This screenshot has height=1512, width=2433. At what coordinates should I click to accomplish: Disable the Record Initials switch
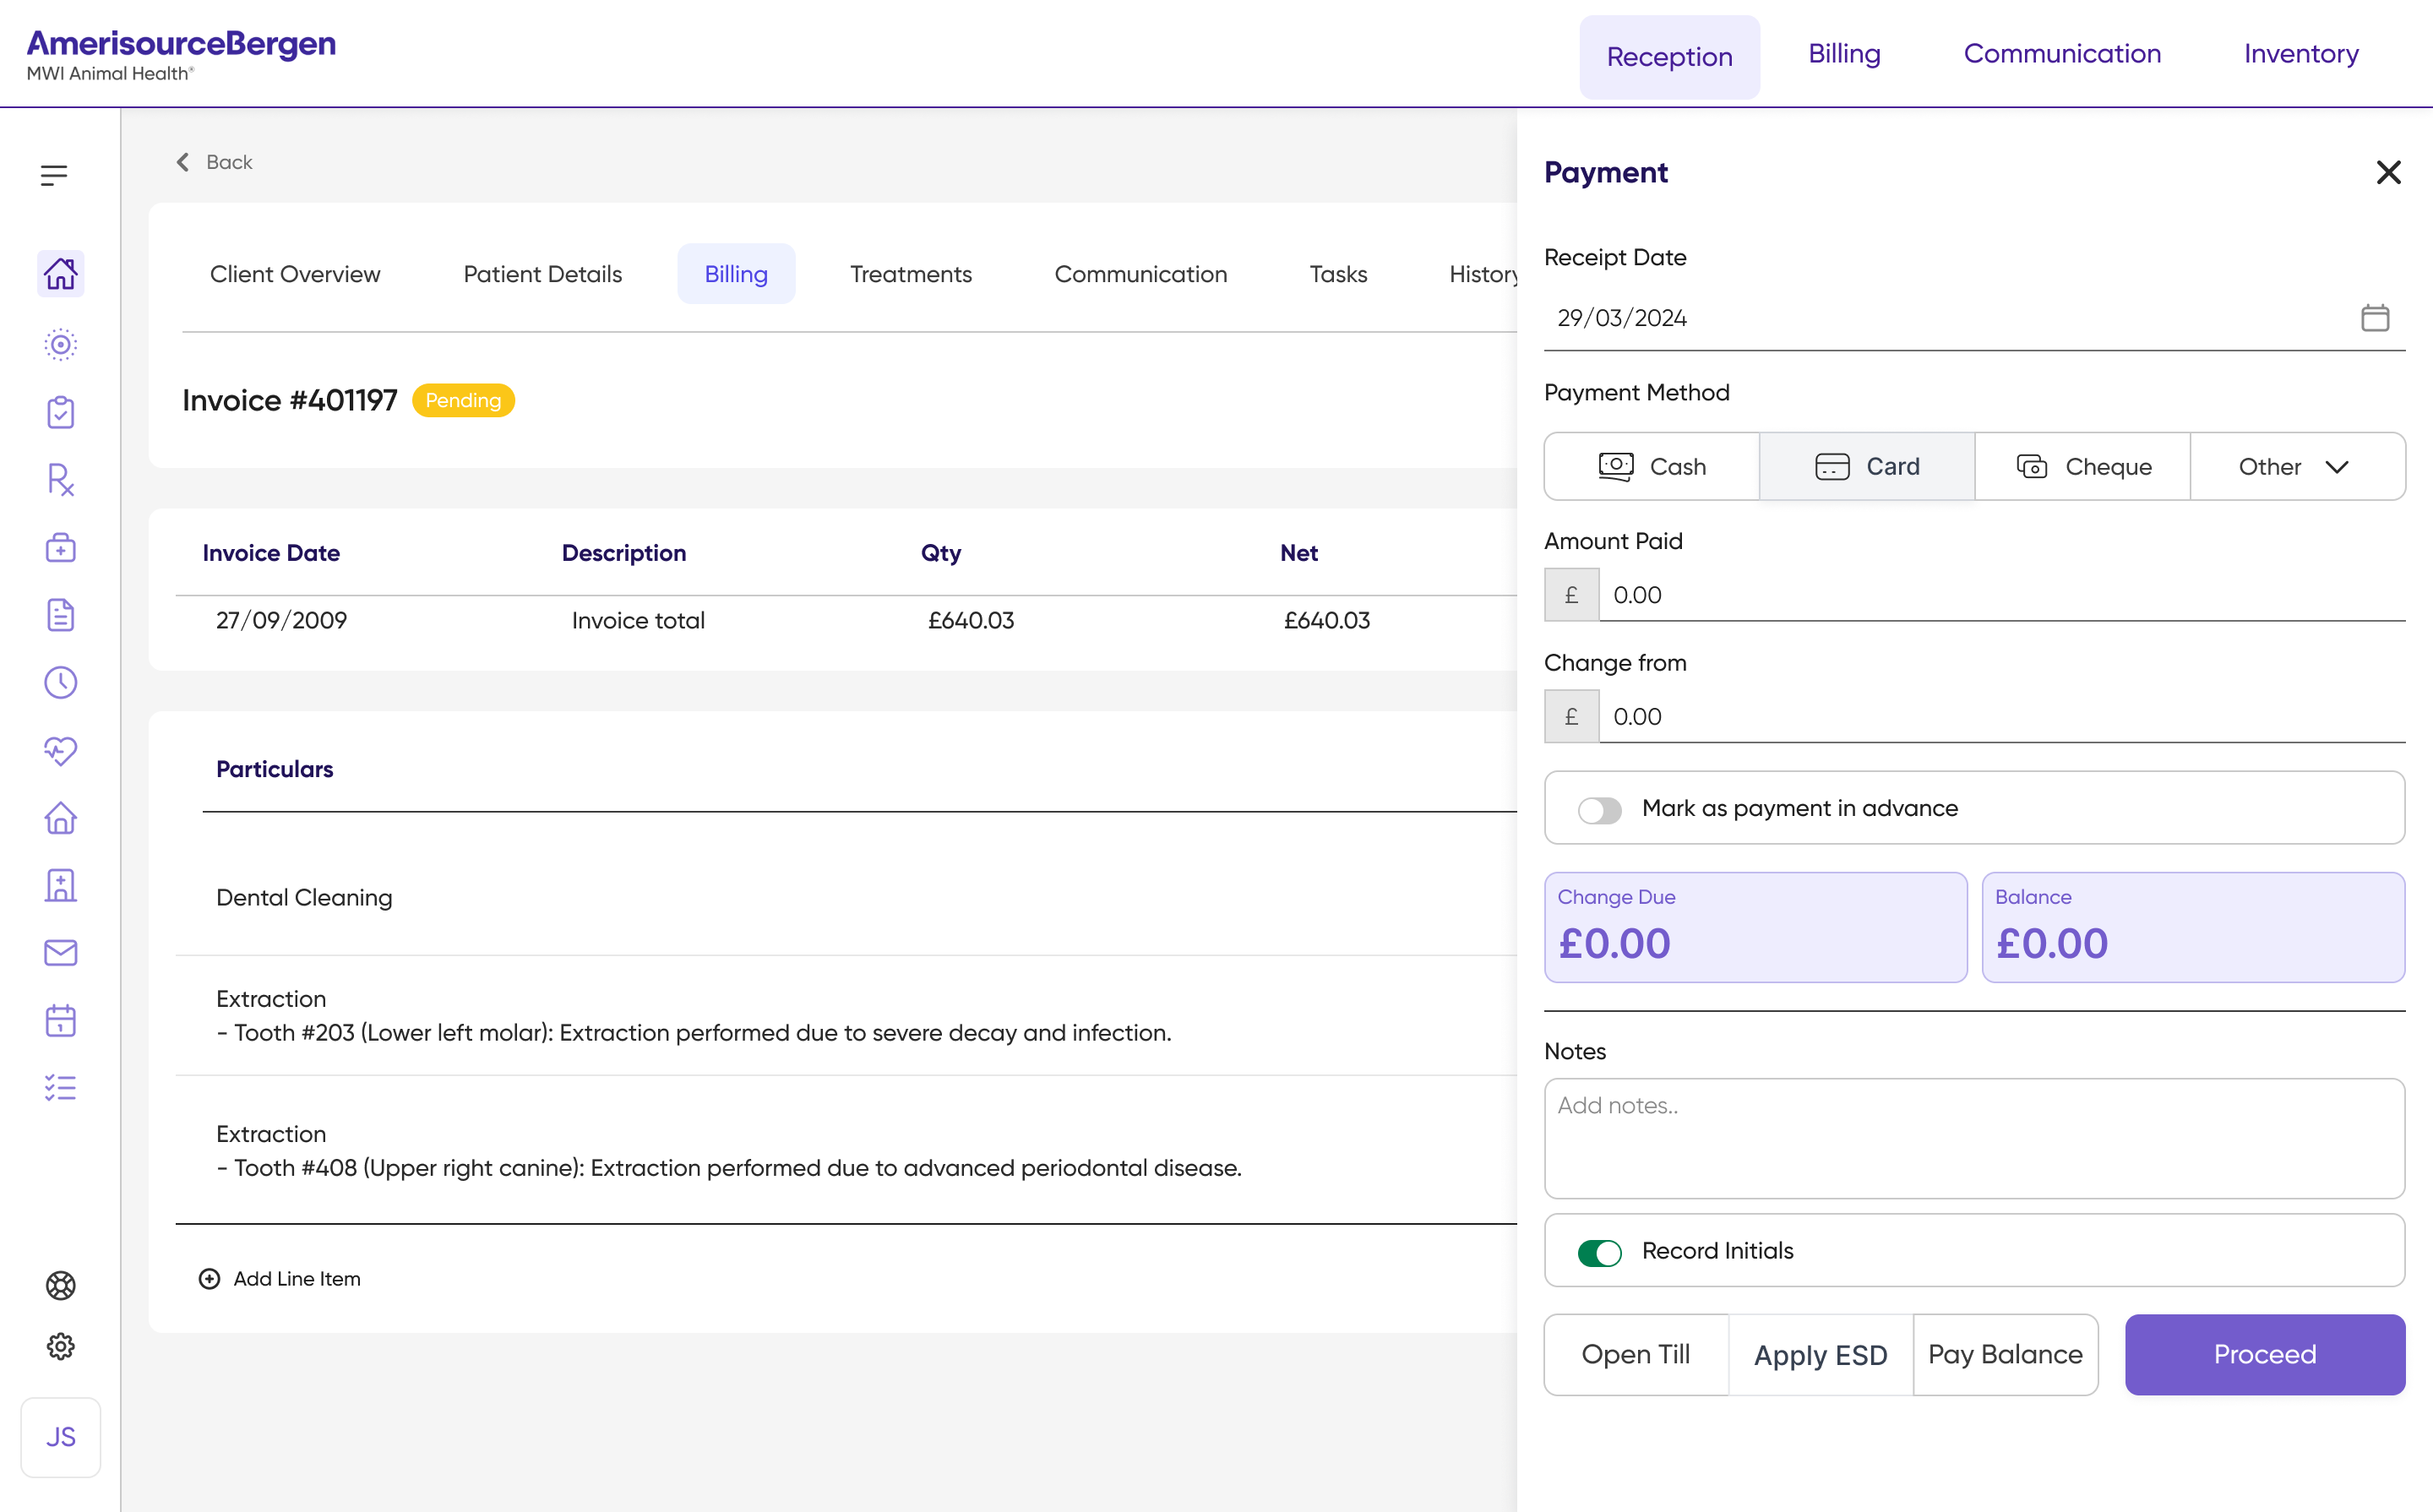1599,1252
